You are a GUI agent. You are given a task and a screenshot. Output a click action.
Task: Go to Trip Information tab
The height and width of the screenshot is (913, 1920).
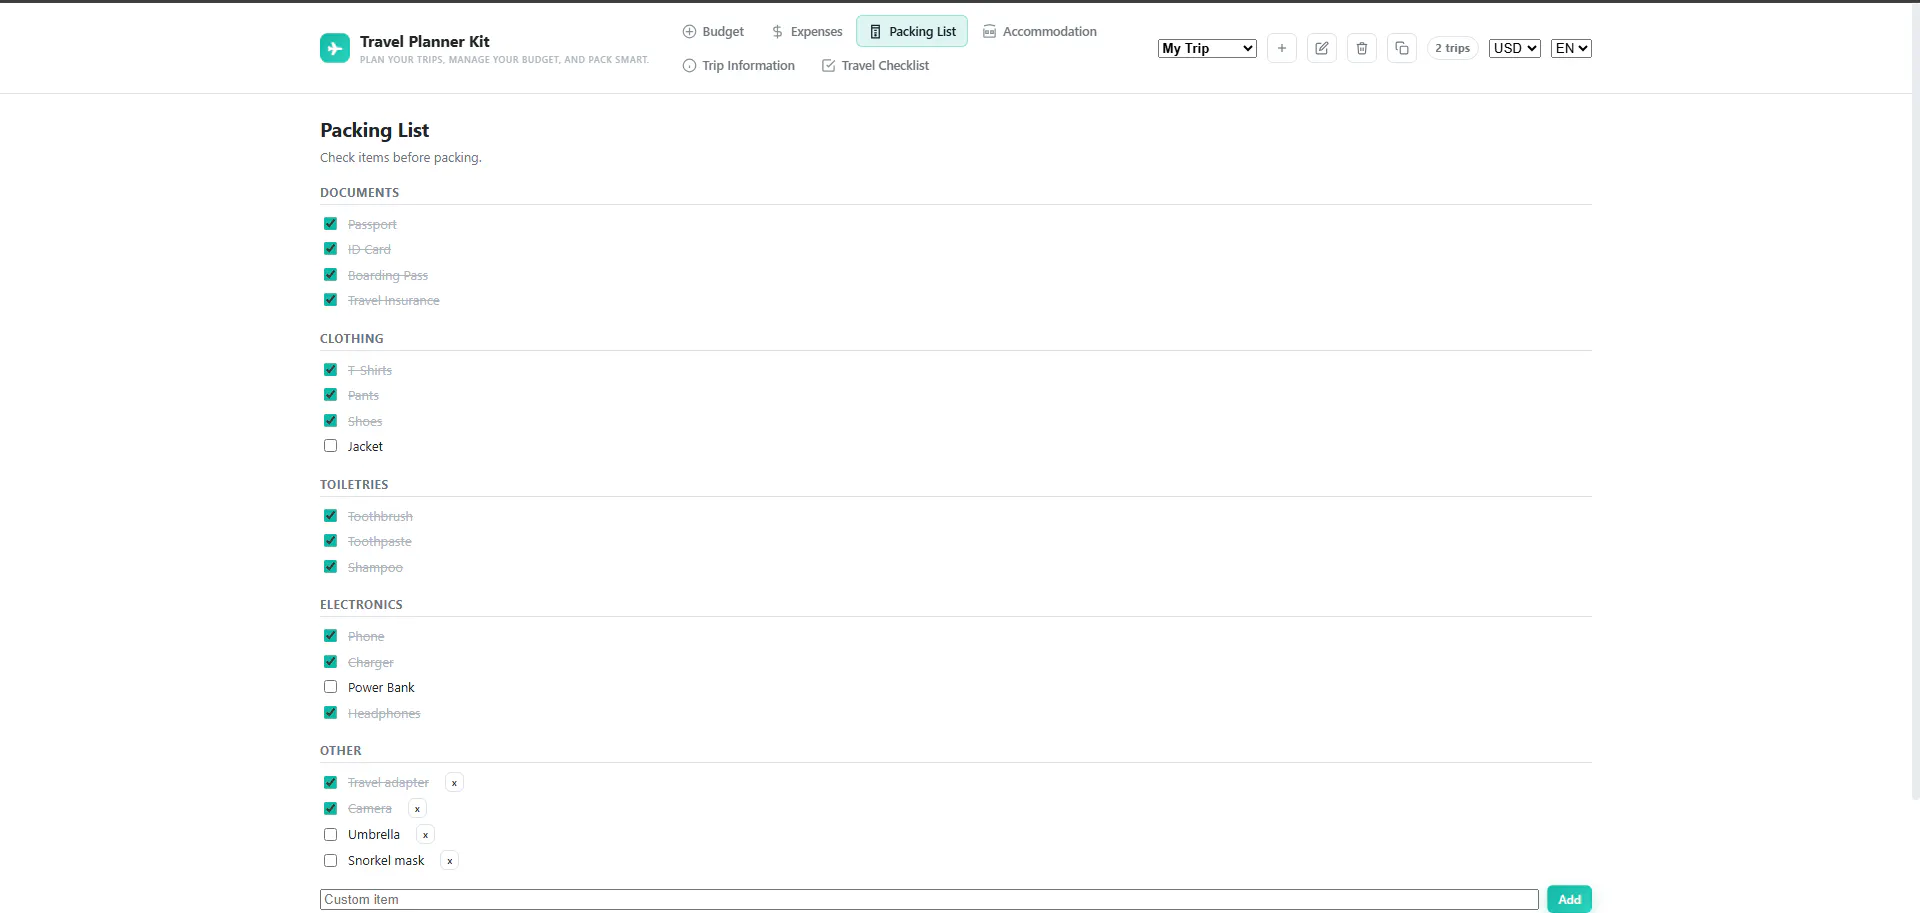(x=739, y=65)
